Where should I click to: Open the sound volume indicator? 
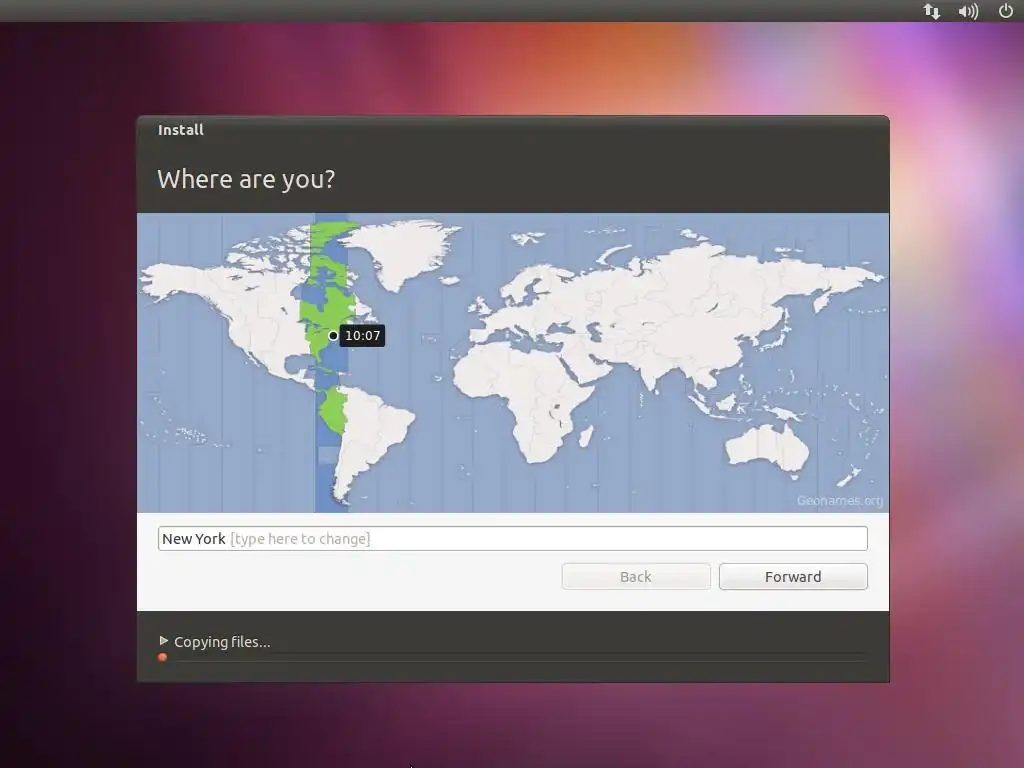(x=968, y=11)
